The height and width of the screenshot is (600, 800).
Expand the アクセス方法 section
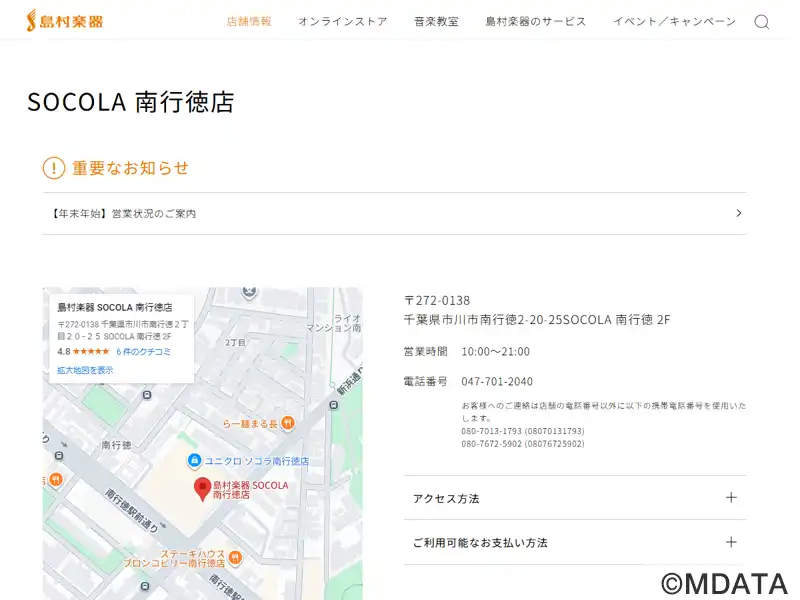point(575,498)
